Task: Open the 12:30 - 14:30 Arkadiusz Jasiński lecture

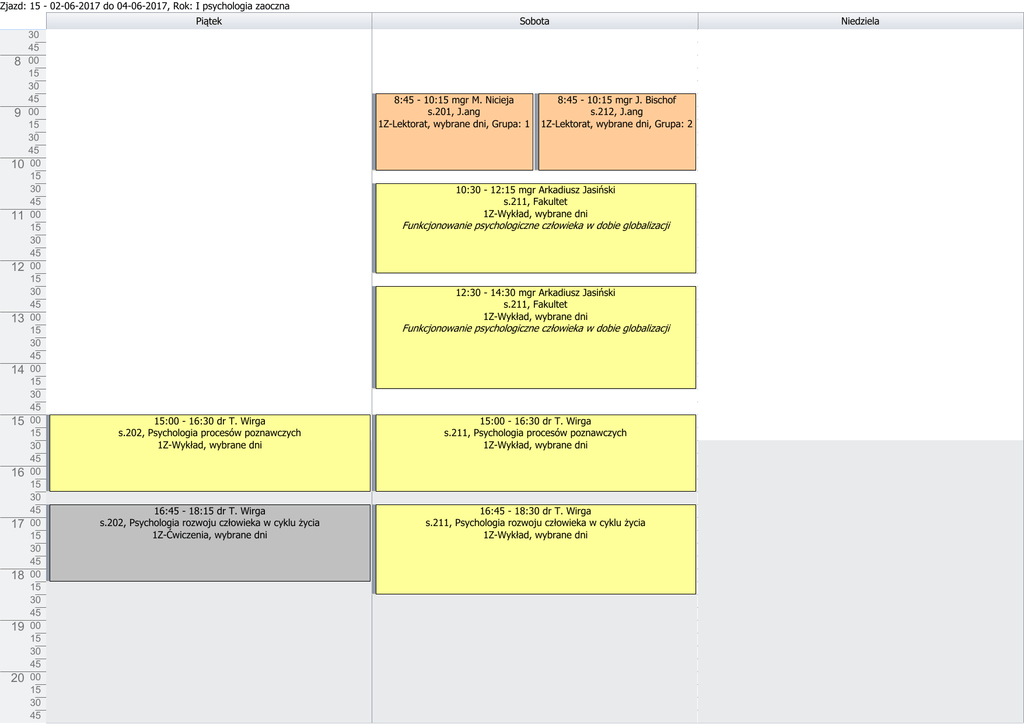Action: [x=535, y=337]
